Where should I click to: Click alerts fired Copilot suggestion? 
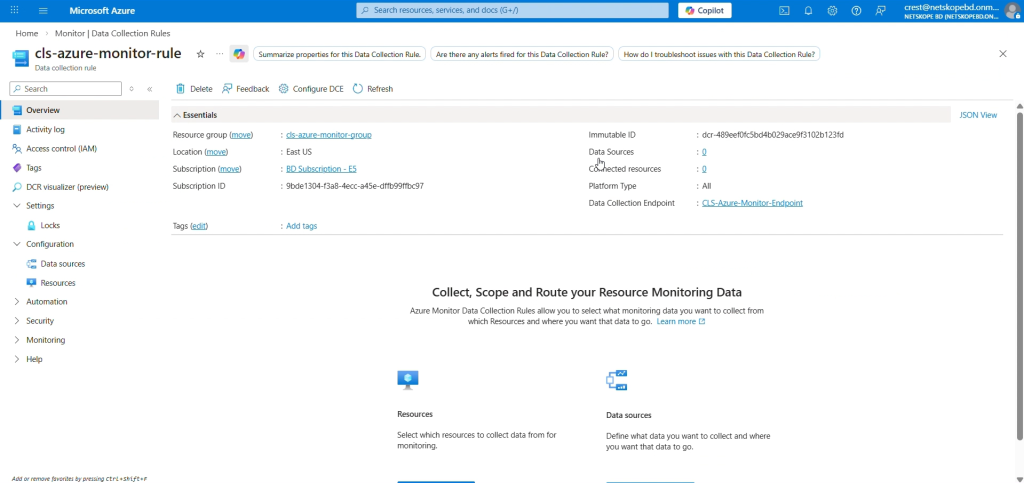click(522, 54)
